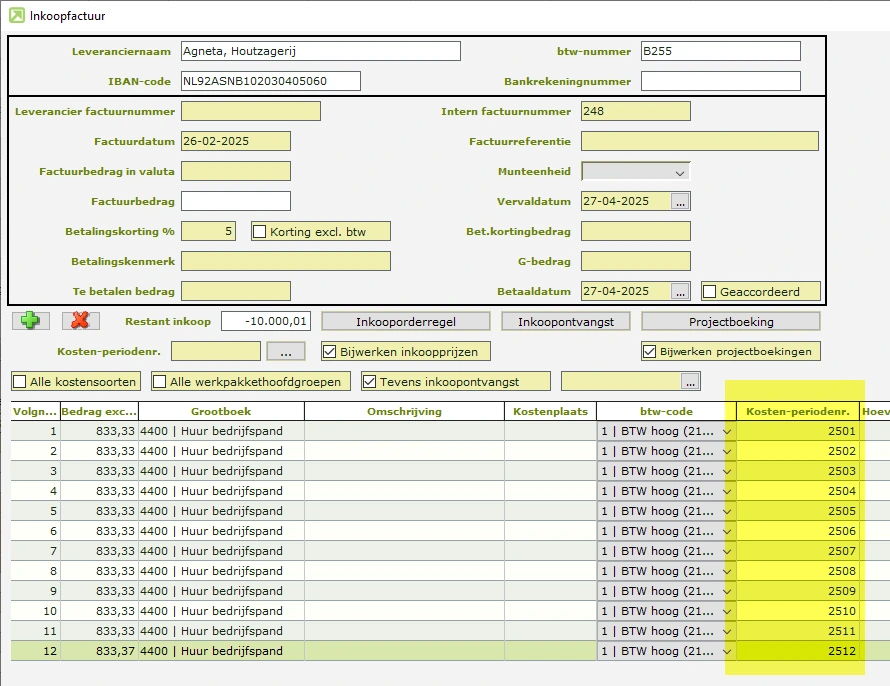Click the Omschrijving column header
This screenshot has height=686, width=890.
coord(404,411)
